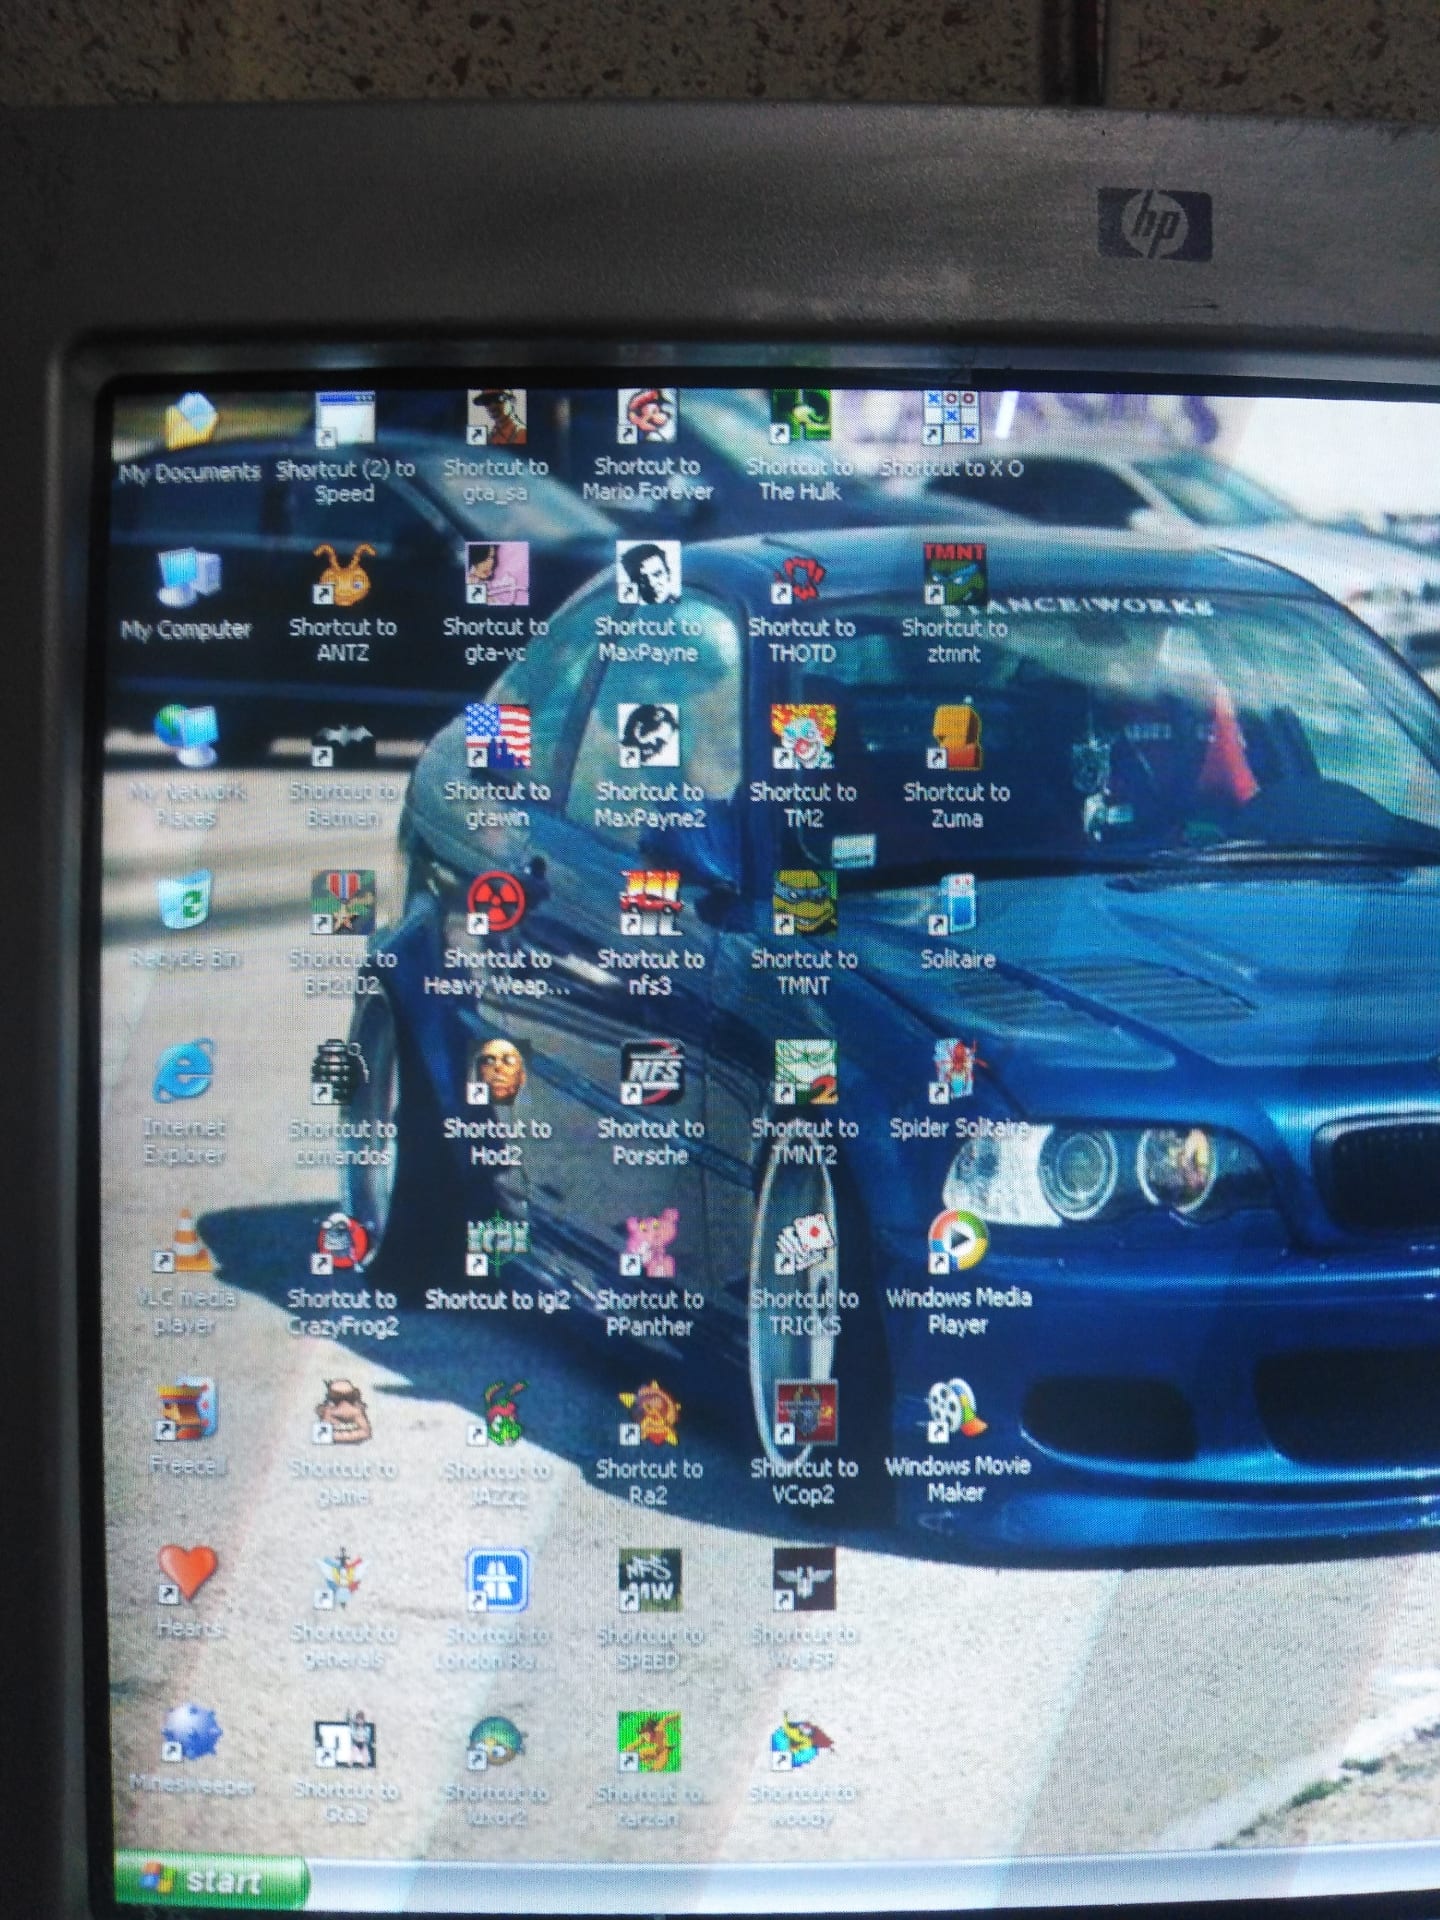The image size is (1440, 1920).
Task: Launch the Windows Media Player icon
Action: (x=958, y=1242)
